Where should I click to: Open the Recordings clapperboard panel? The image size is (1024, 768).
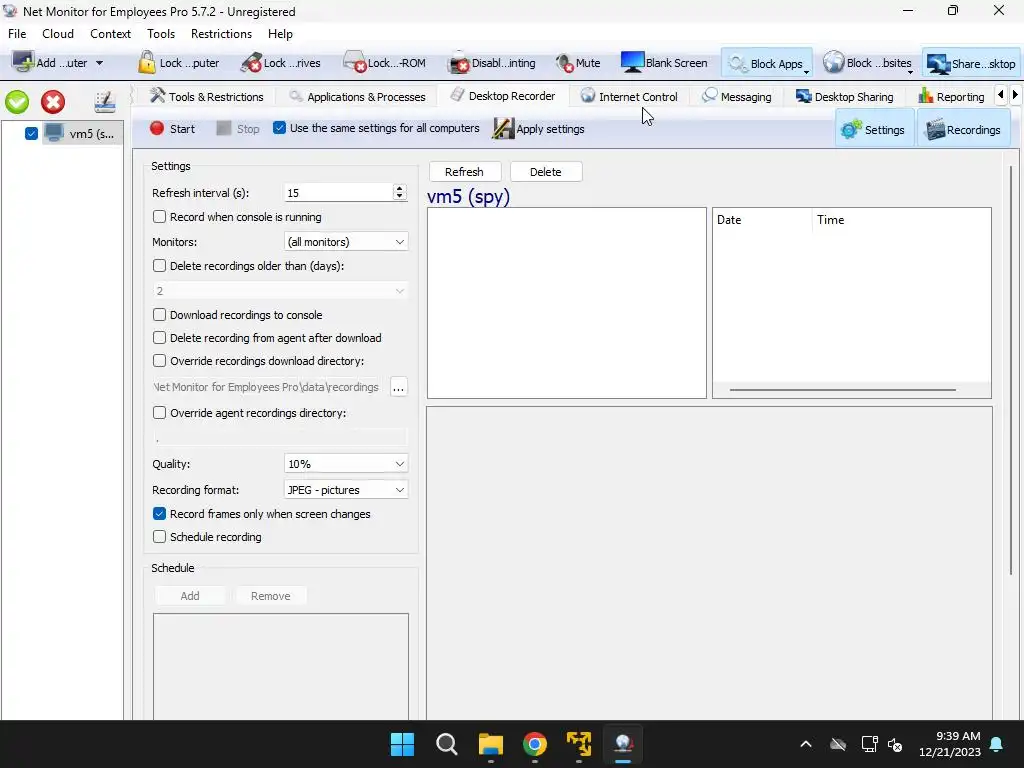click(x=964, y=129)
